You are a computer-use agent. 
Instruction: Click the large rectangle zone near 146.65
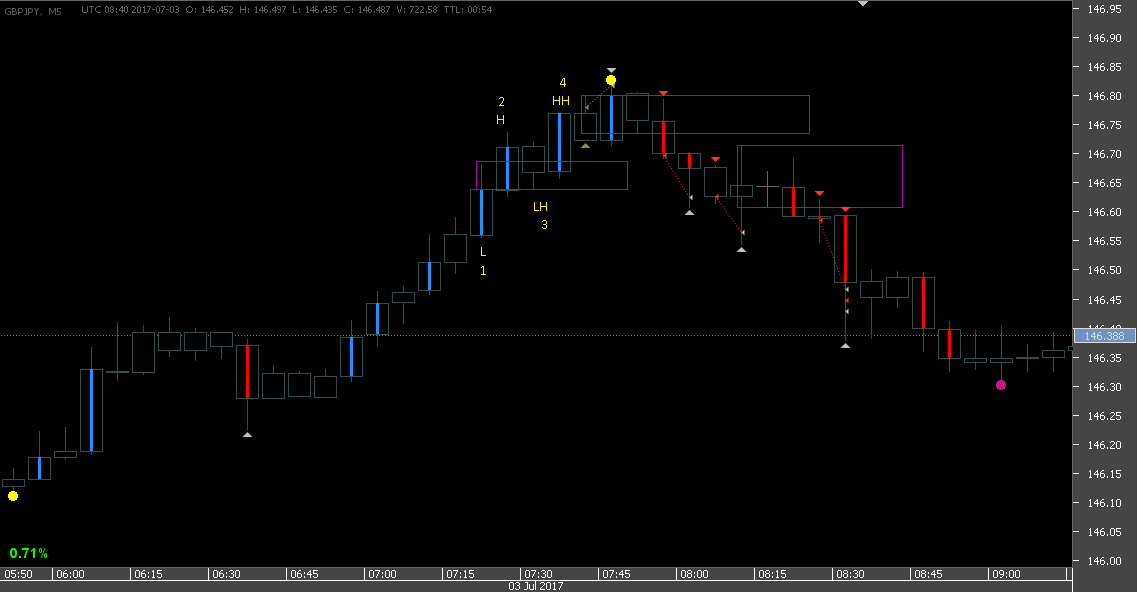pyautogui.click(x=820, y=175)
